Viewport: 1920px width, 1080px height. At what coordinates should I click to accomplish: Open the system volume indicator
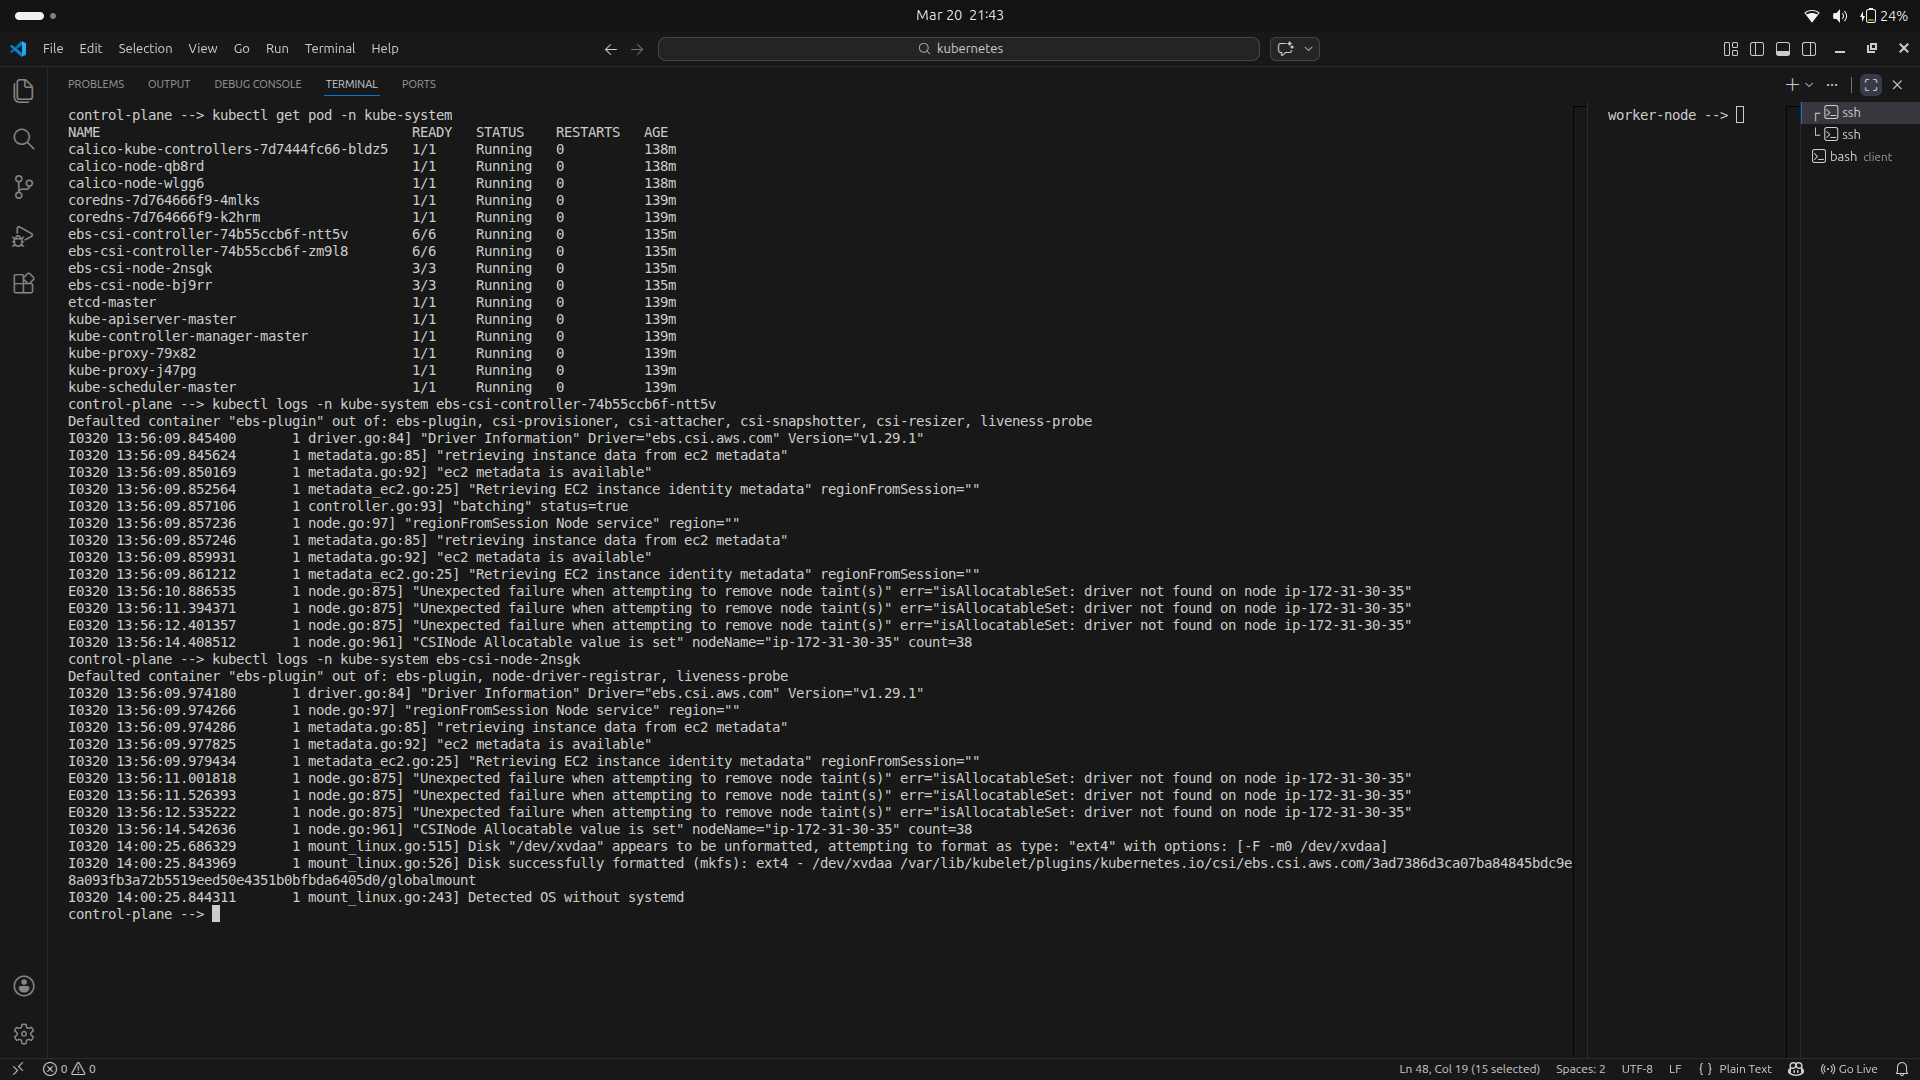coord(1840,16)
